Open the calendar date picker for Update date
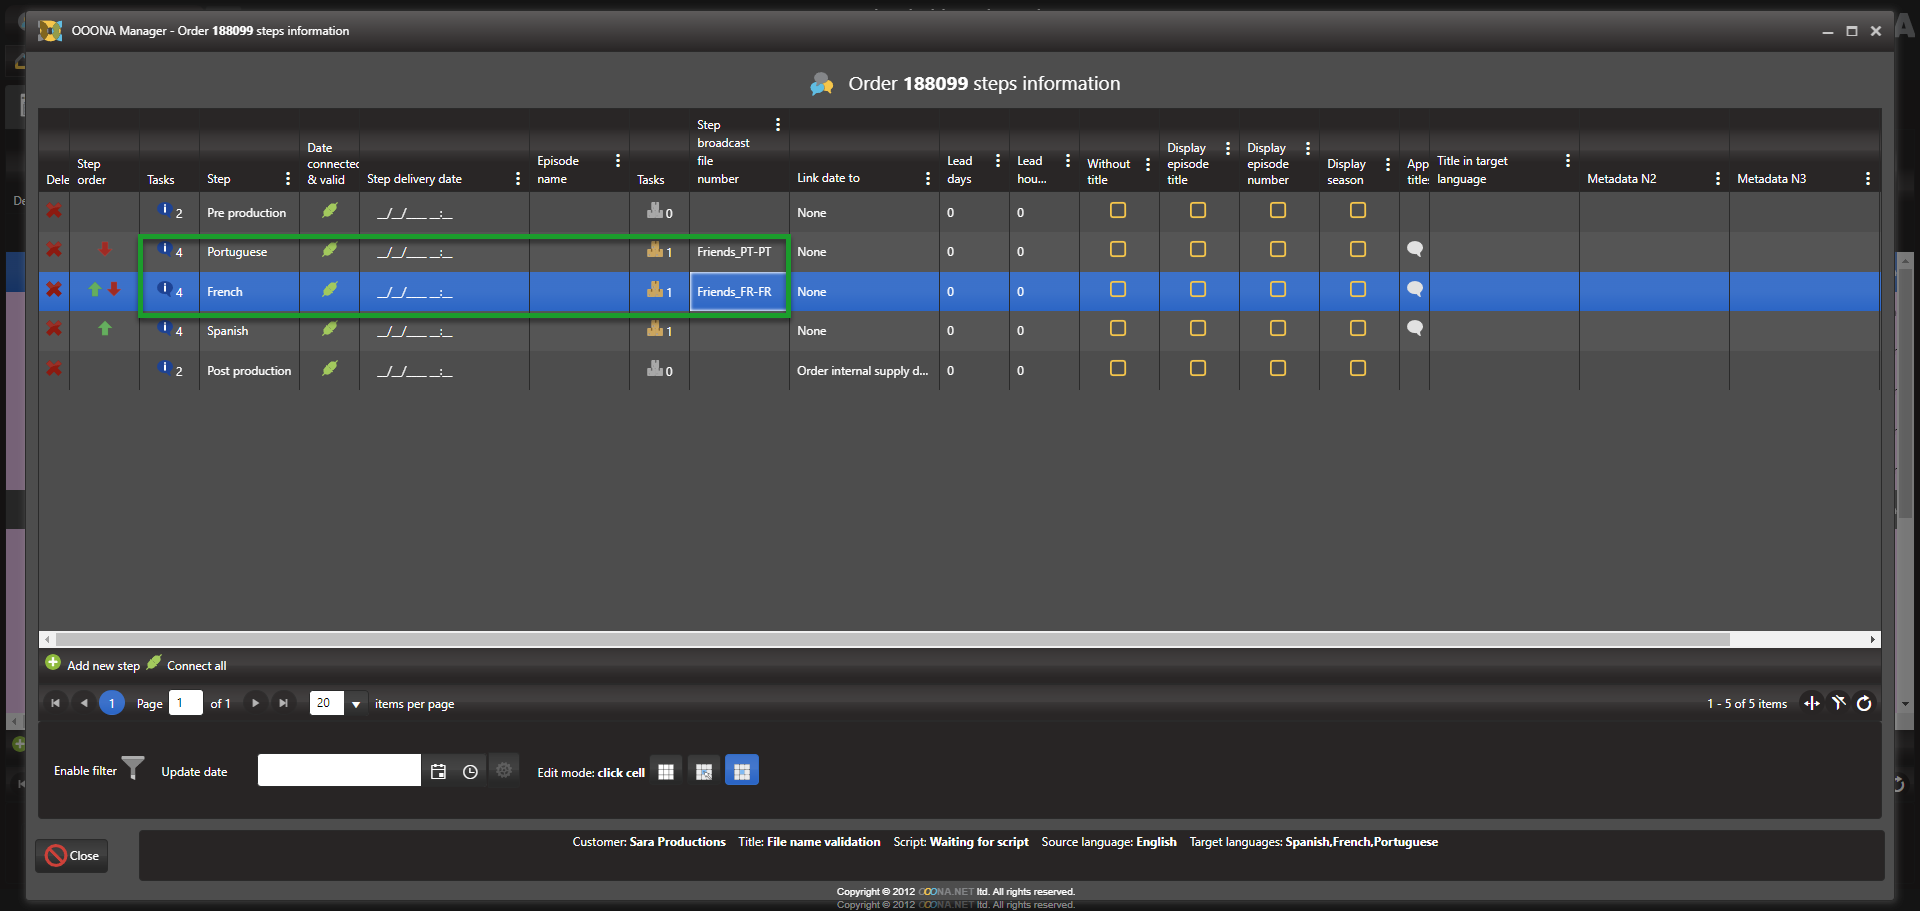The image size is (1920, 911). [x=438, y=771]
